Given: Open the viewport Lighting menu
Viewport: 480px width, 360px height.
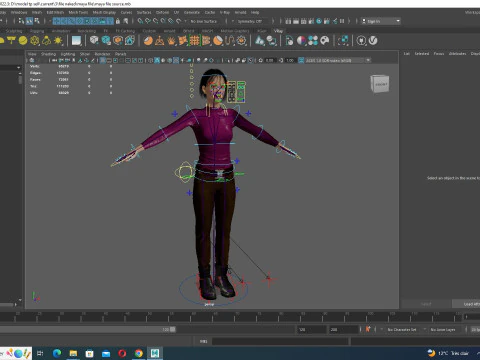Looking at the screenshot, I should coord(68,54).
